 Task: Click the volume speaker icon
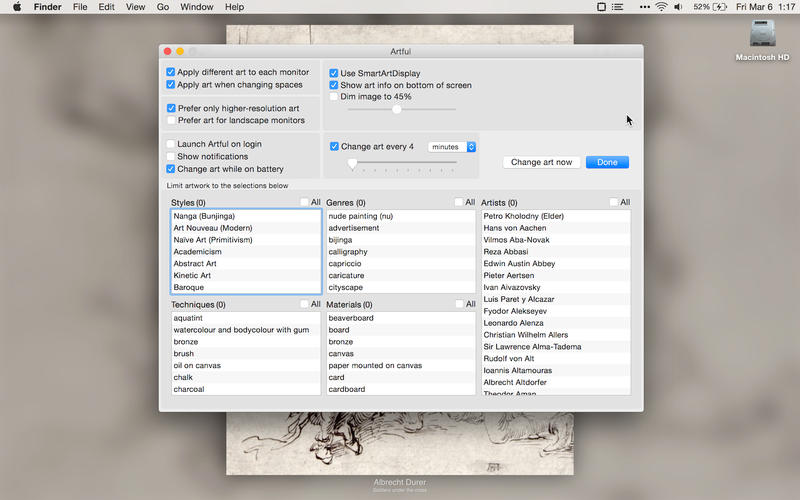678,7
